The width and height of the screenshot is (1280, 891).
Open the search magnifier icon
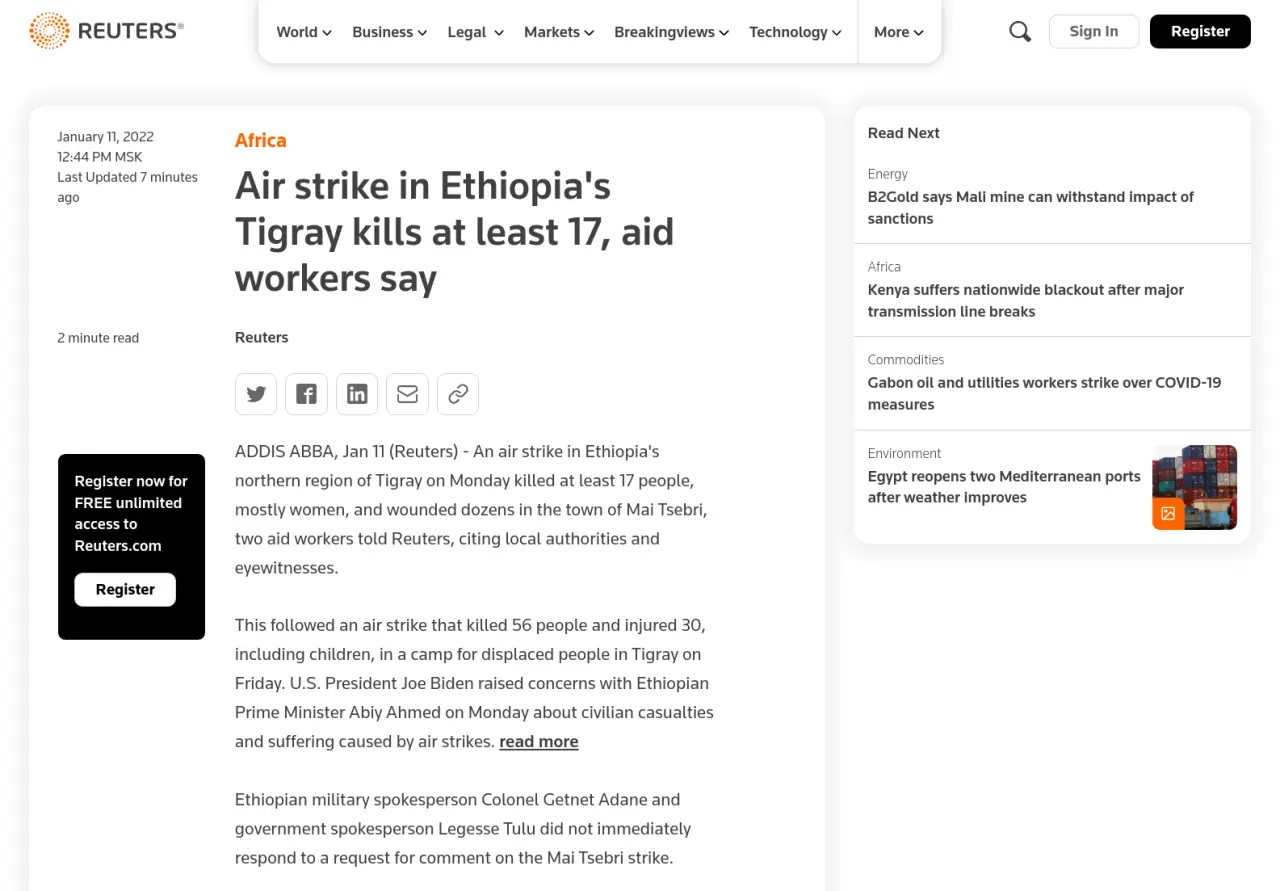click(x=1020, y=32)
